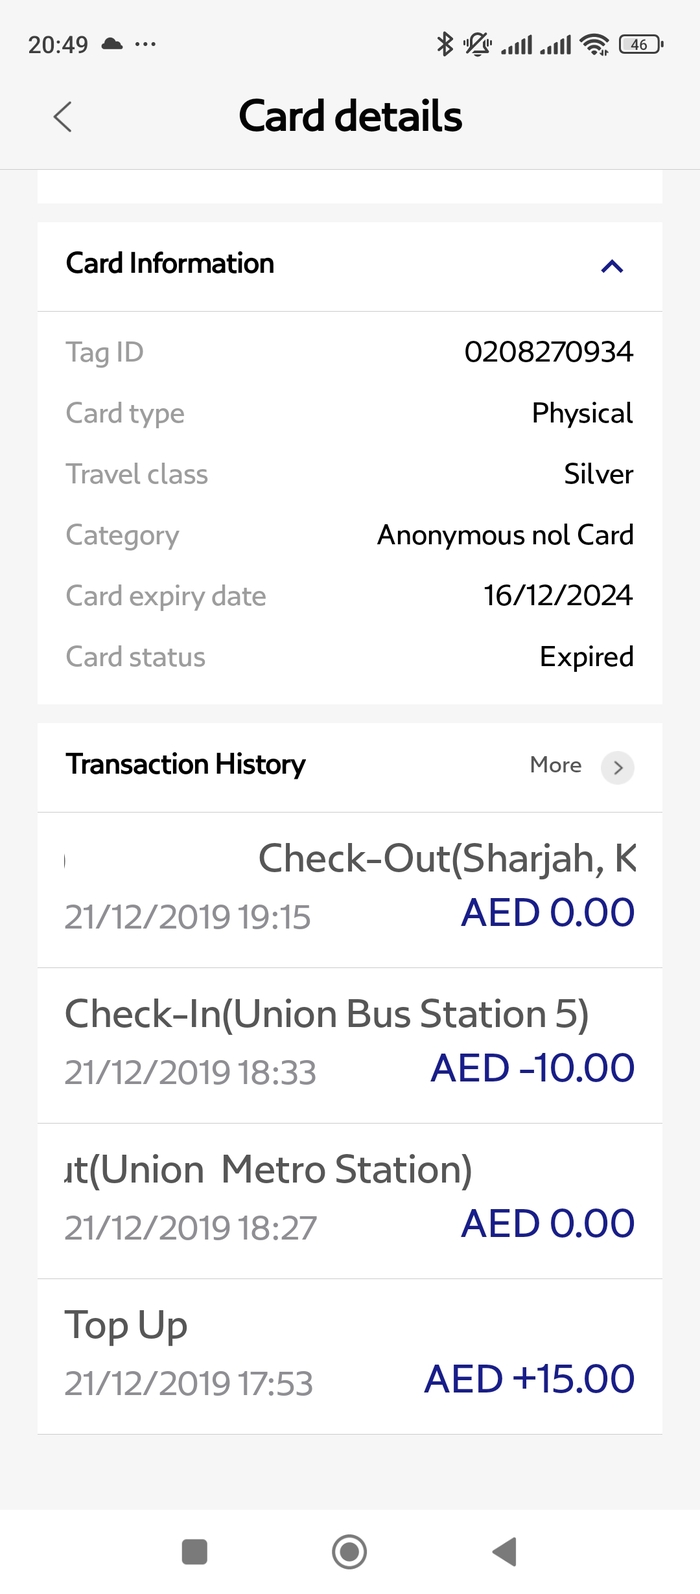Tap the Bluetooth icon in status bar
This screenshot has height=1594, width=700.
click(x=445, y=44)
